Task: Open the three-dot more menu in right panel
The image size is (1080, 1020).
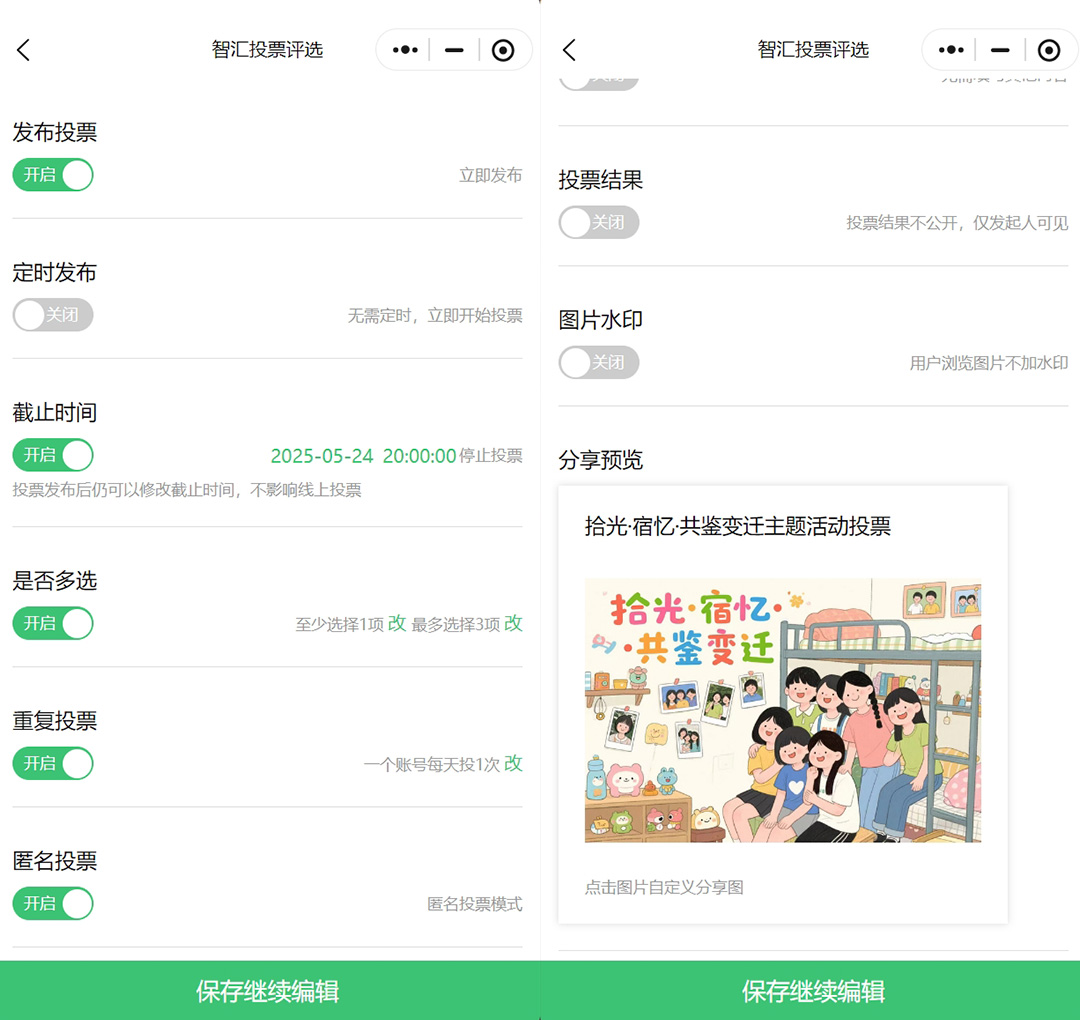Action: tap(951, 50)
